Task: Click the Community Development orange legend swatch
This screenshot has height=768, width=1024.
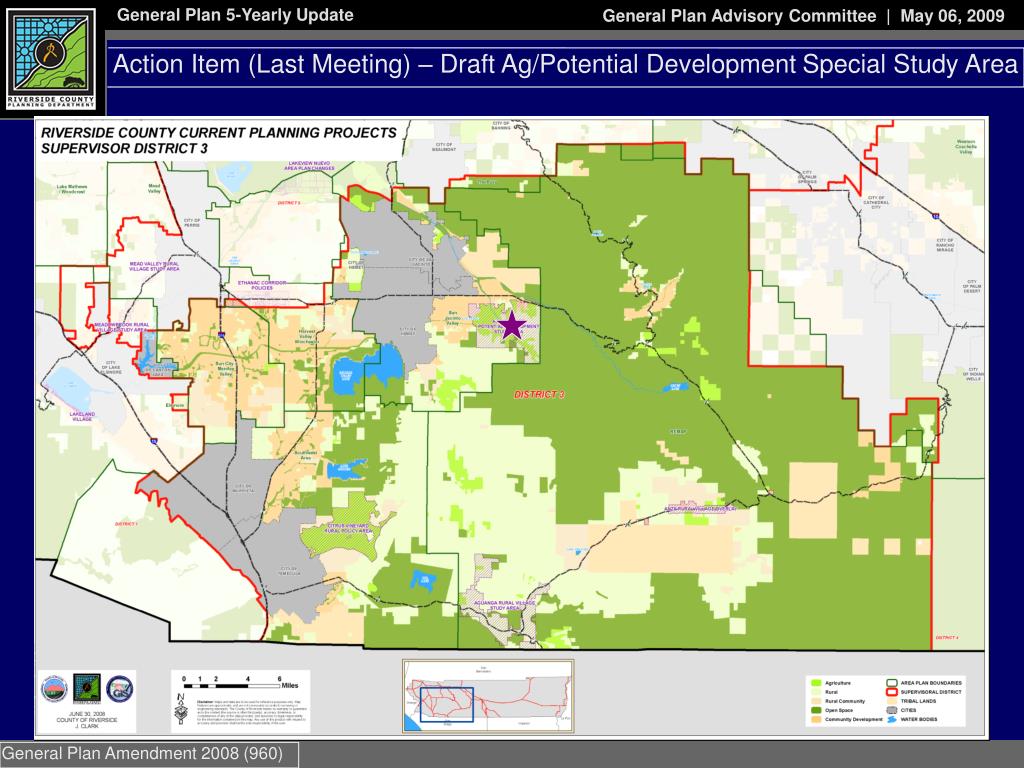Action: [816, 719]
